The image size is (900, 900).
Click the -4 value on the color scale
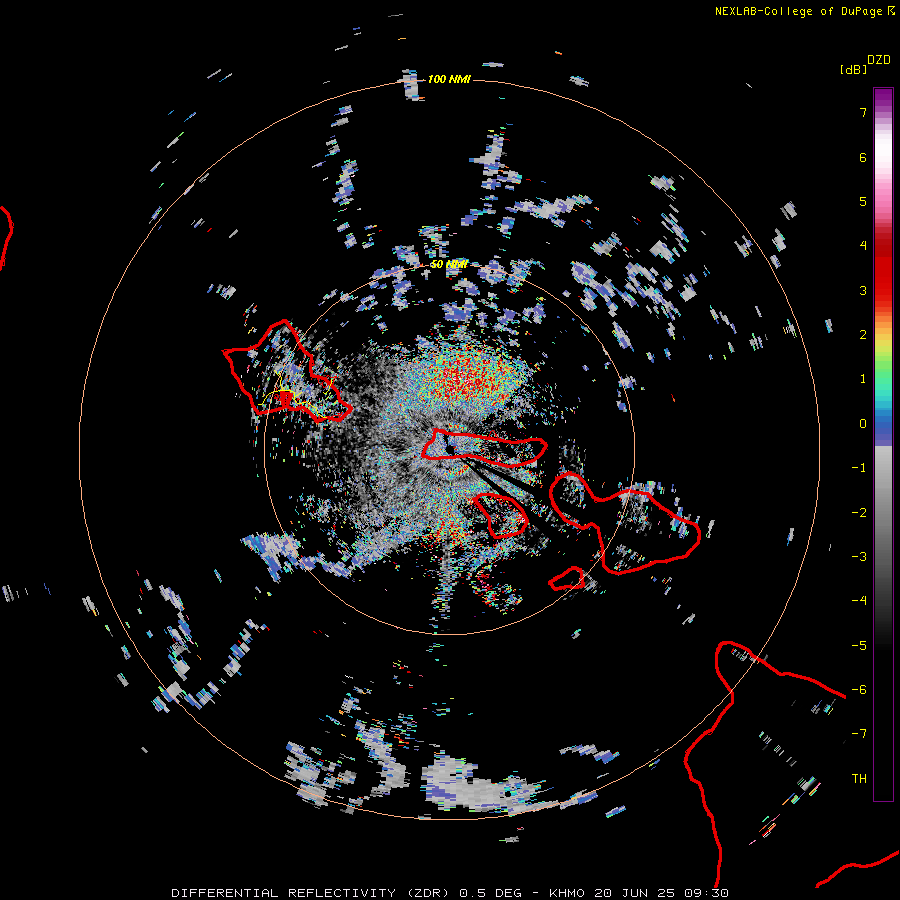click(859, 601)
